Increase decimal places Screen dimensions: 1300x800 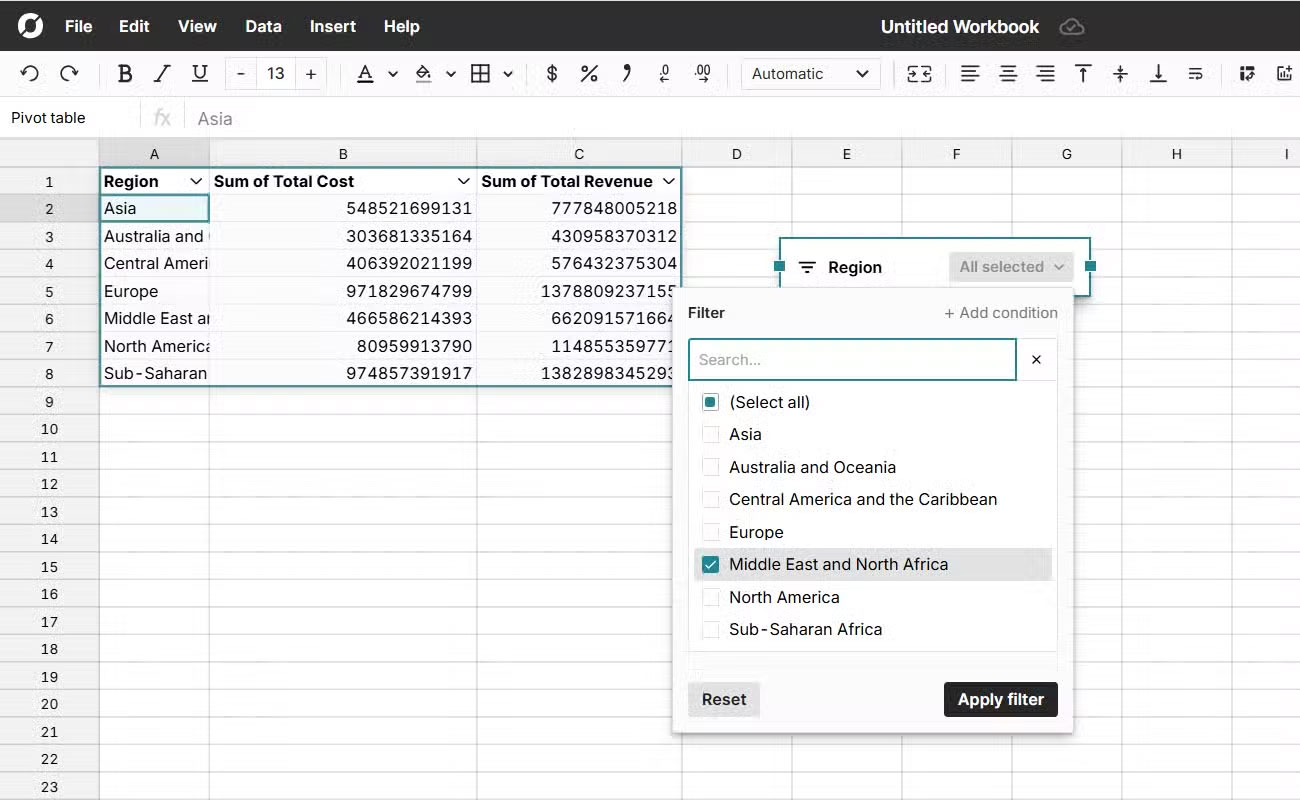(x=703, y=73)
